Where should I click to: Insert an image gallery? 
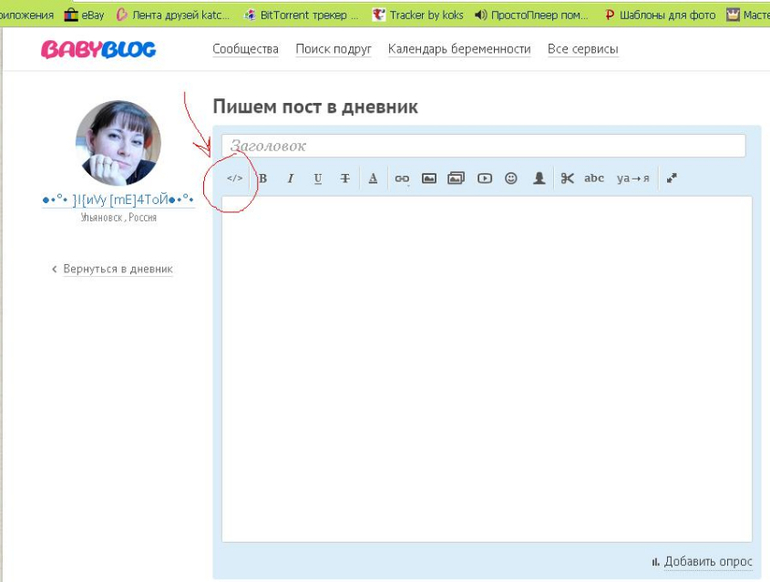point(456,178)
